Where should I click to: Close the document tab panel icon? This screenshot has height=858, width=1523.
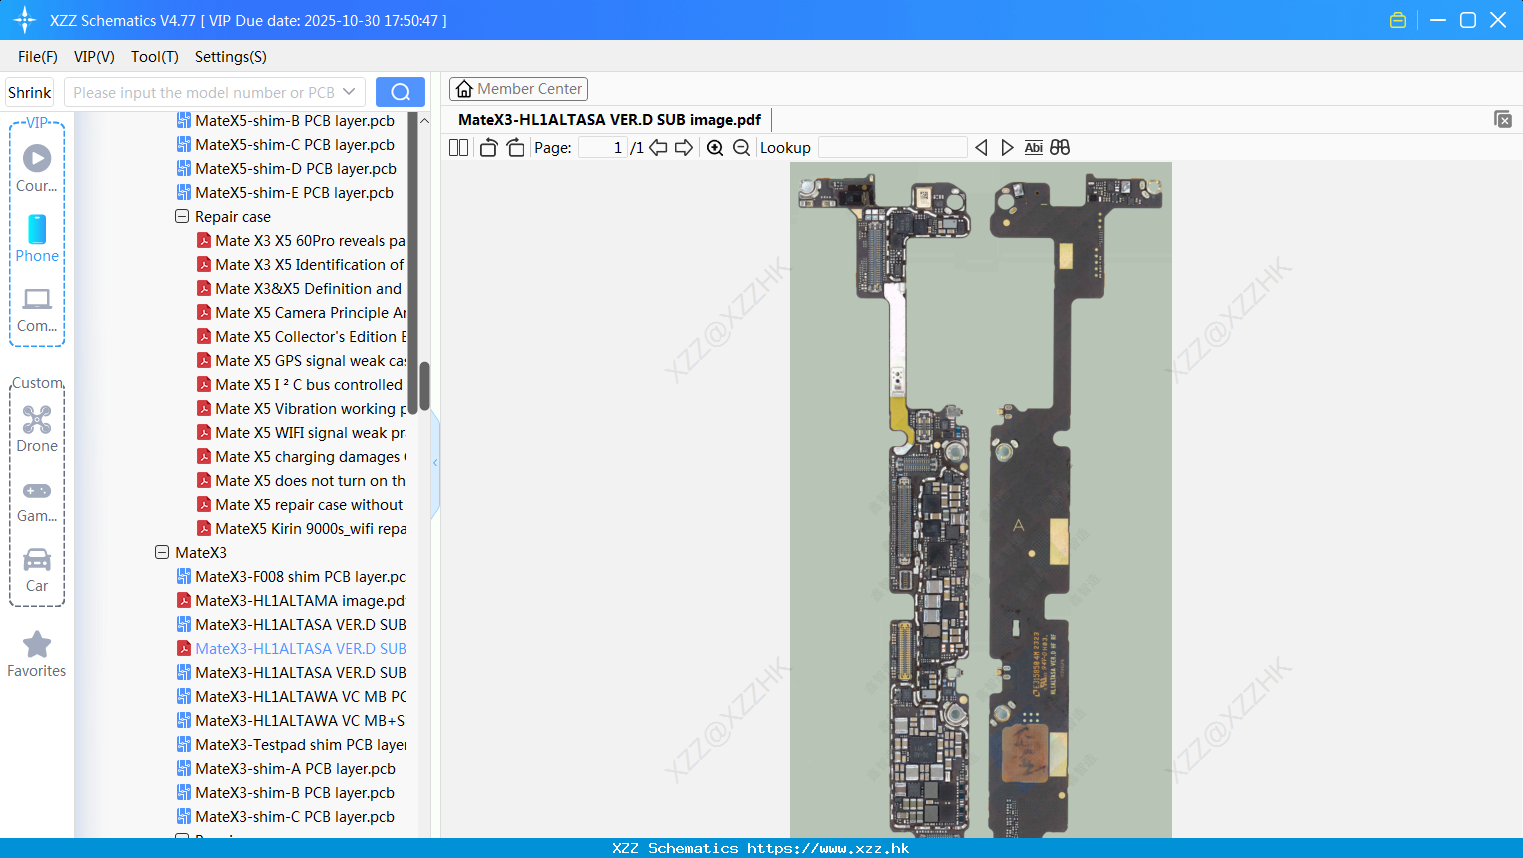coord(1503,119)
